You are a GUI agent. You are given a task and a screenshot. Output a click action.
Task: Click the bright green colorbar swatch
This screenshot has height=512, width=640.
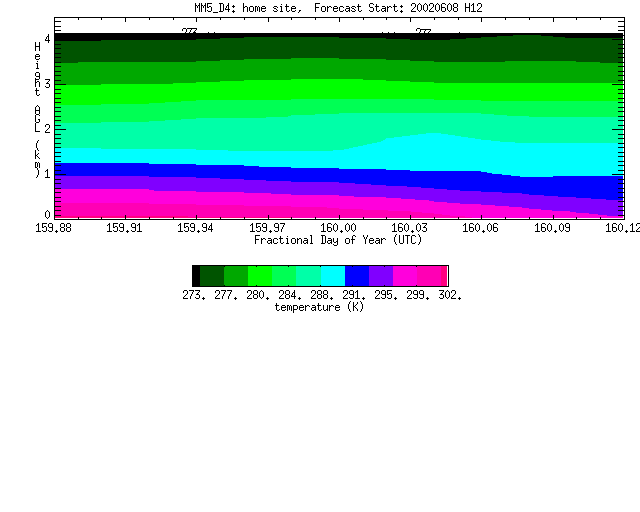(x=260, y=276)
